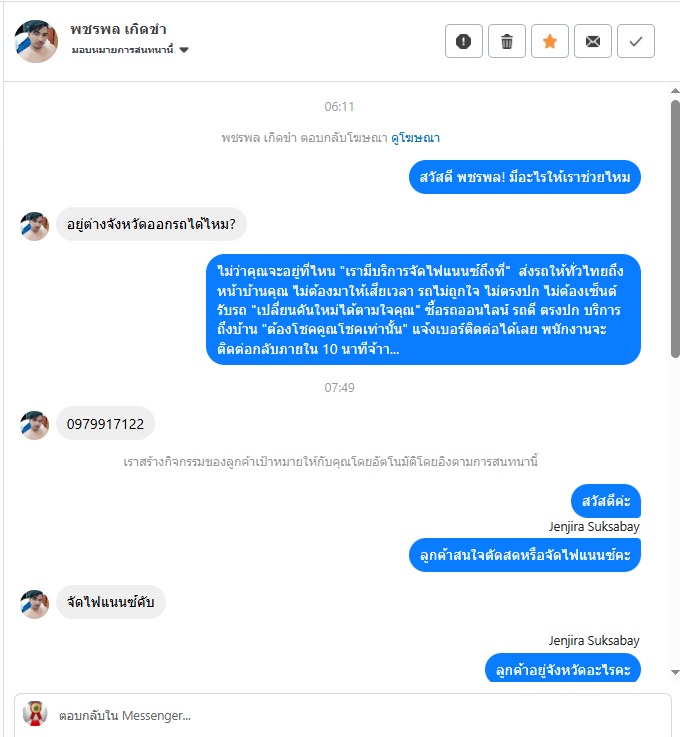Select the สวัสดีค่ะ sent message bubble
The image size is (680, 737).
tap(606, 501)
